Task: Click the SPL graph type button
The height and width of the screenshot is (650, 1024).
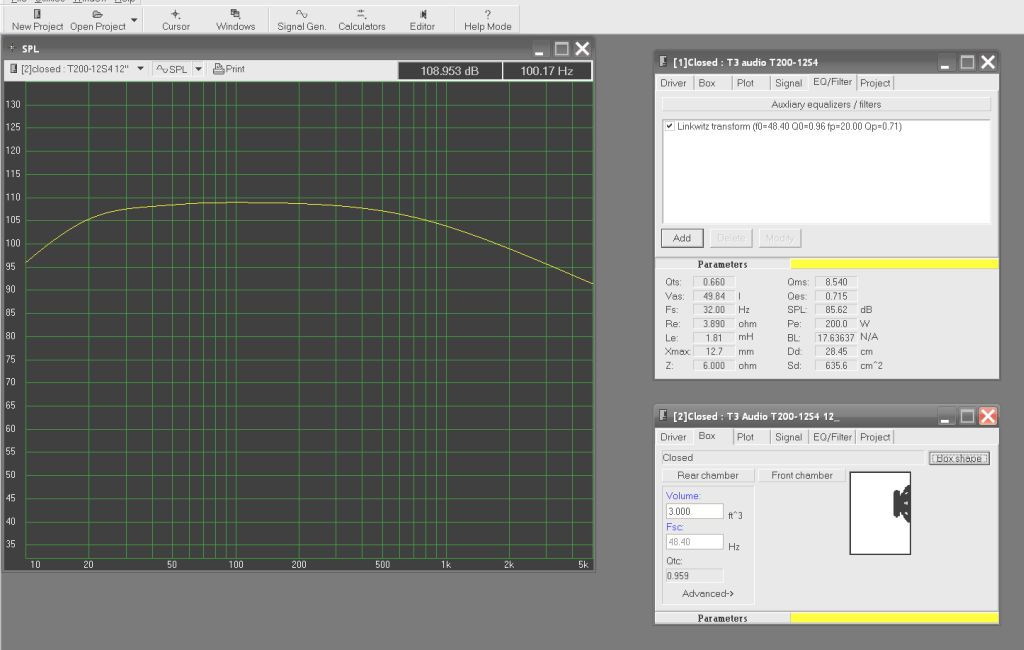Action: [x=172, y=69]
